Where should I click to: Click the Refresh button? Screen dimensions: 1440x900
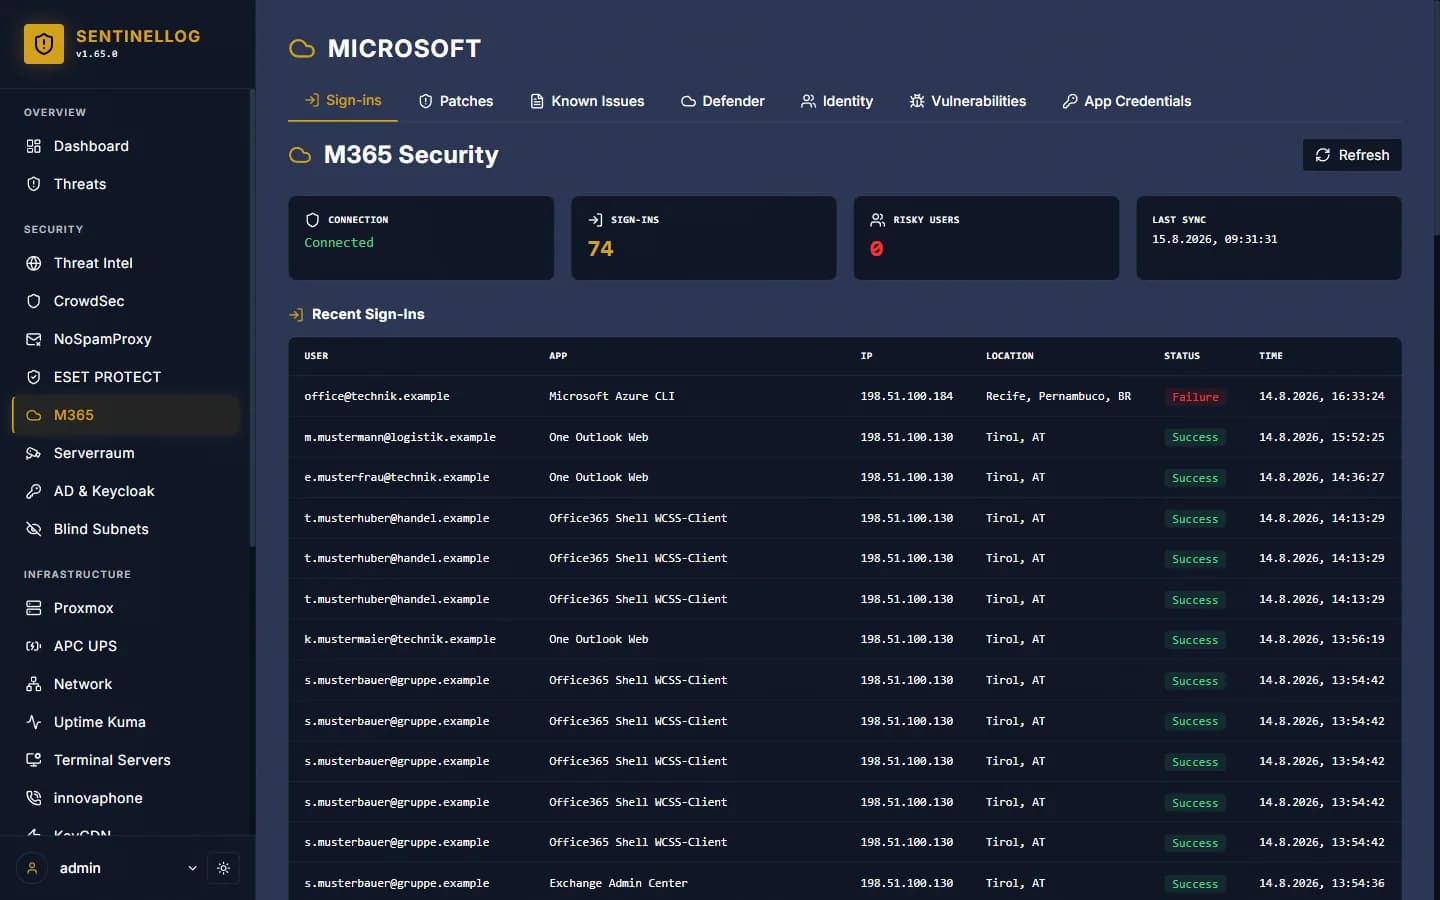[x=1352, y=155]
